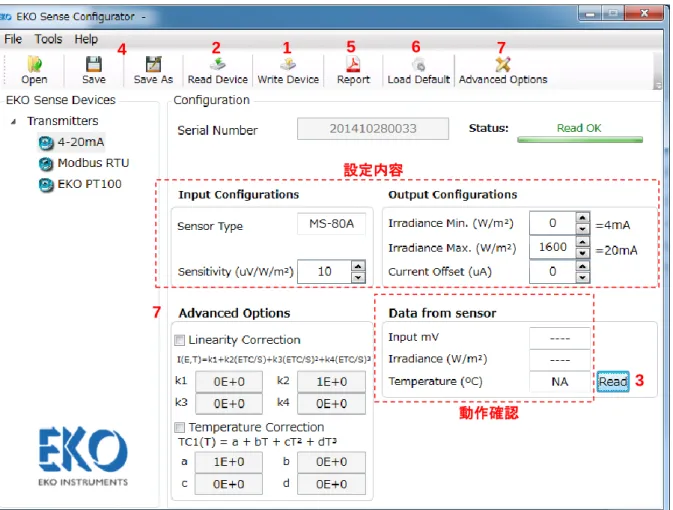
Task: Decrease the Sensitivity value with down arrow
Action: coord(358,277)
